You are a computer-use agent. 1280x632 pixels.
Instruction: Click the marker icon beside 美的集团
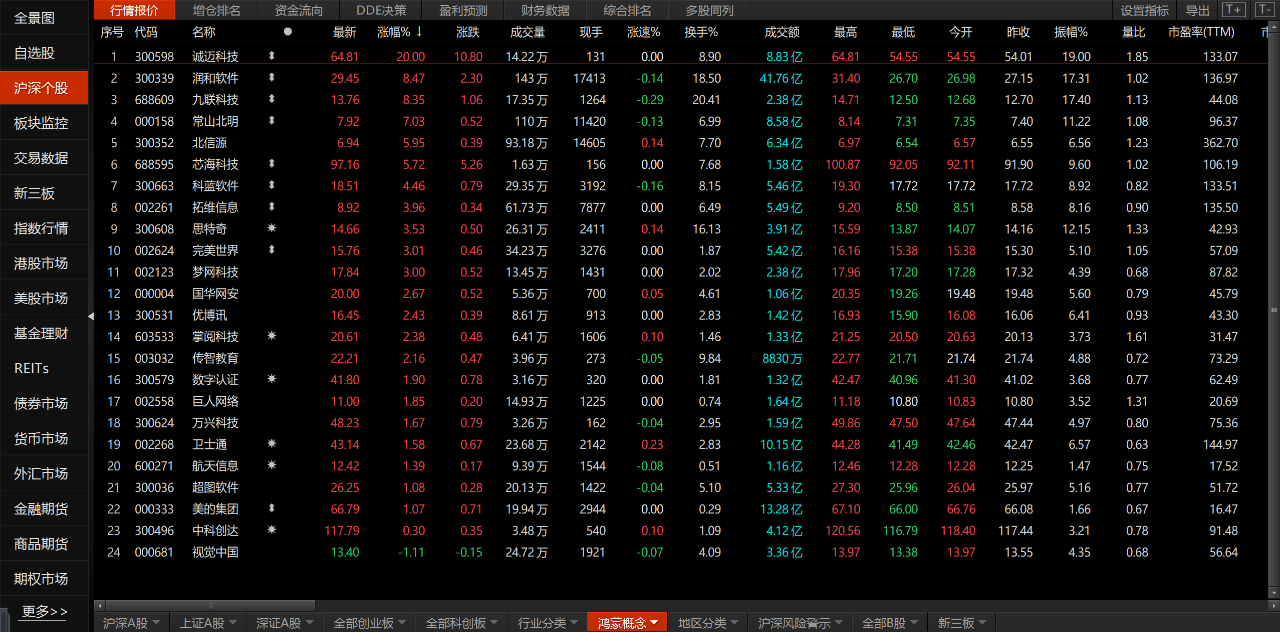coord(271,509)
